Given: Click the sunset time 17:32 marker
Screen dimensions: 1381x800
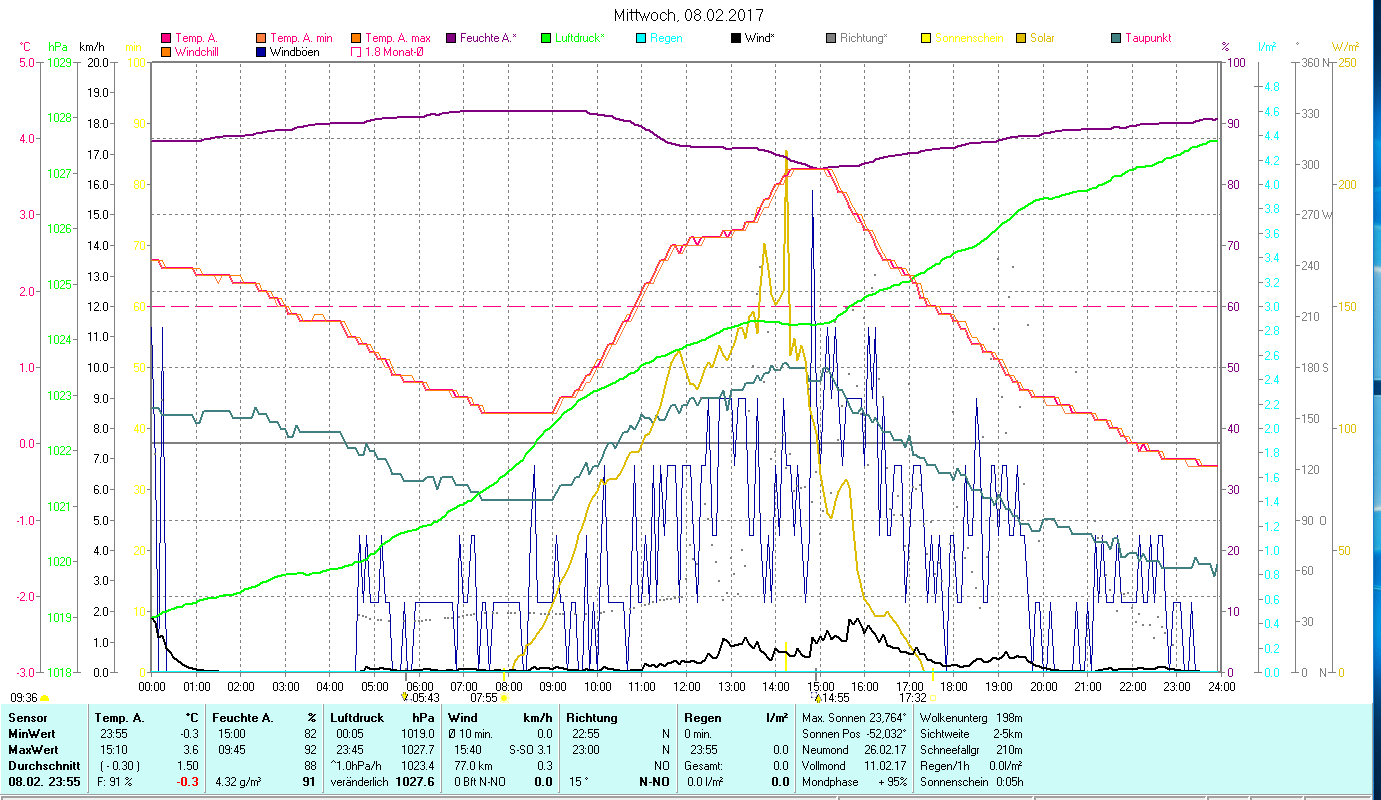Looking at the screenshot, I should 913,698.
